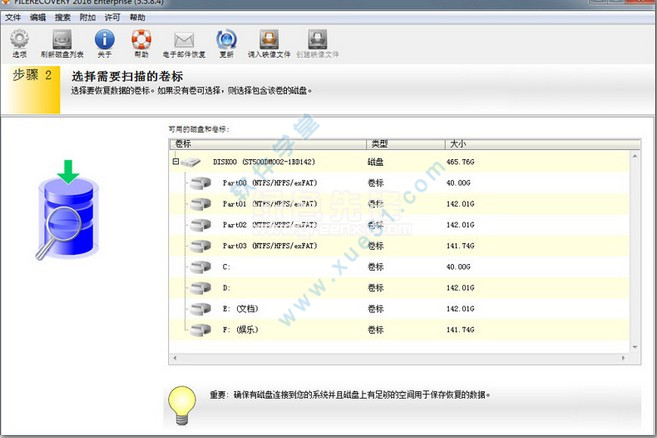Sort by 类型 column header
The image size is (657, 438).
[x=406, y=144]
